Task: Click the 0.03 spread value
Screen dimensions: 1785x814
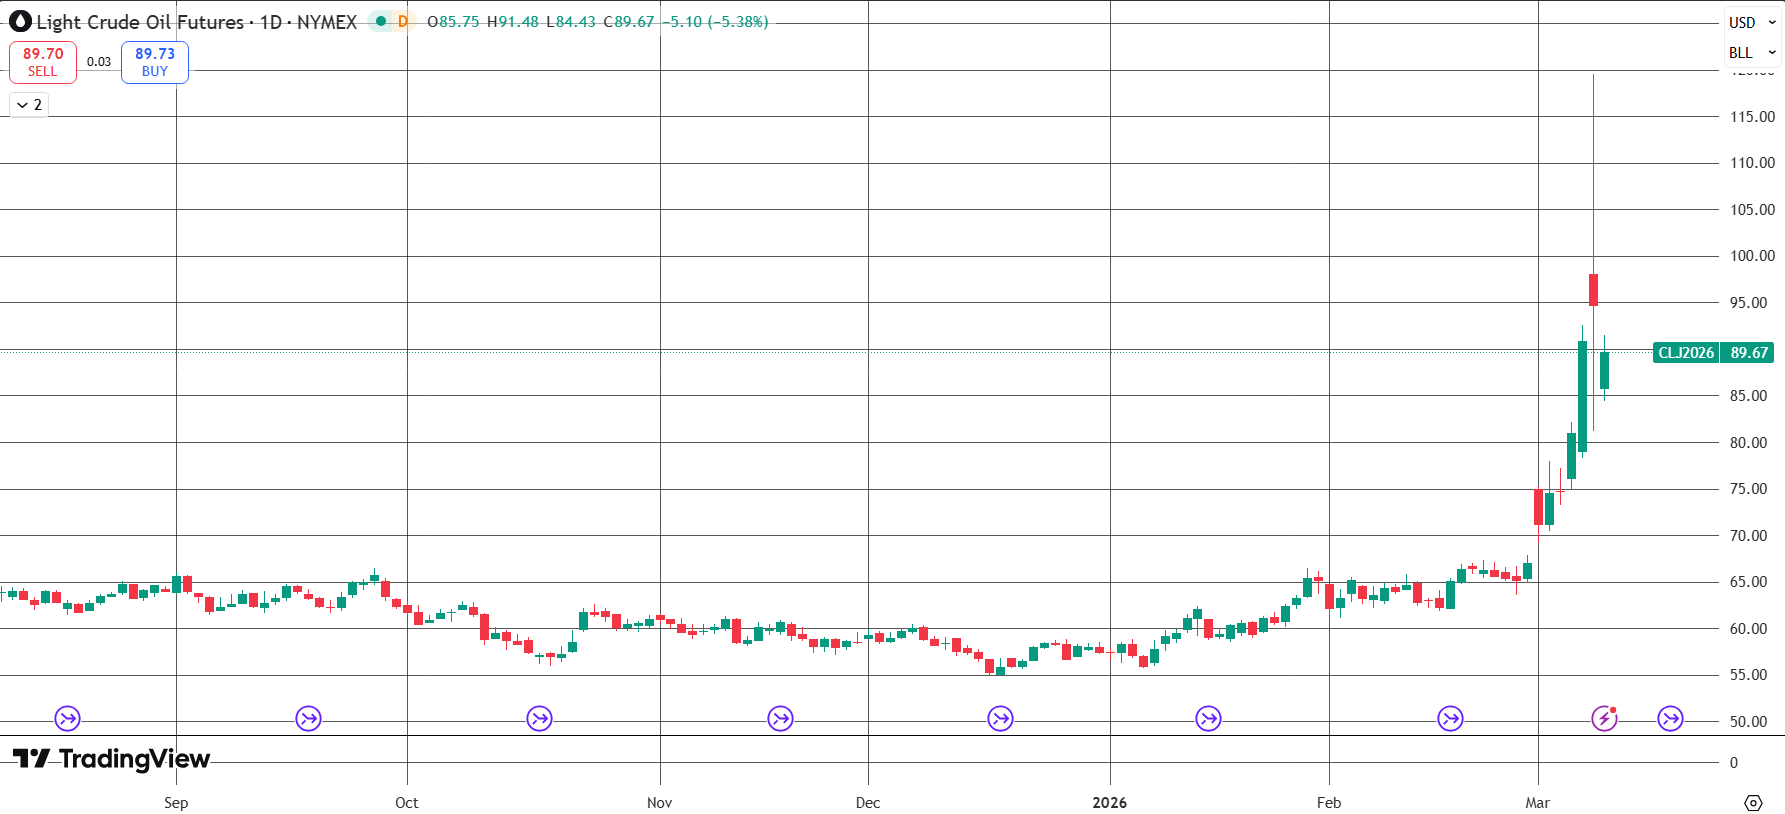Action: point(99,62)
